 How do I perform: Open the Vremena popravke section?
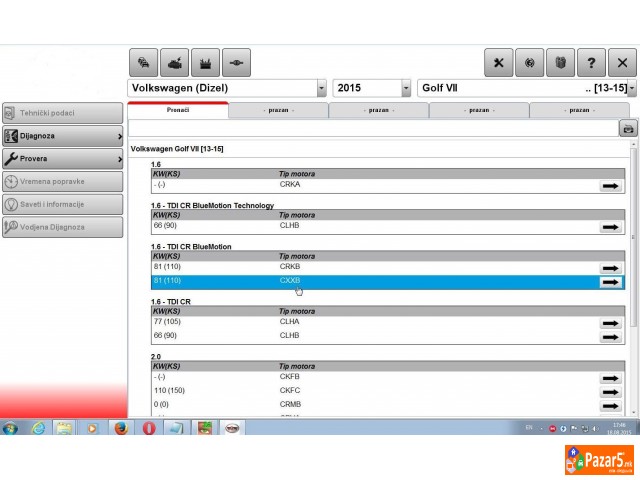tap(62, 182)
